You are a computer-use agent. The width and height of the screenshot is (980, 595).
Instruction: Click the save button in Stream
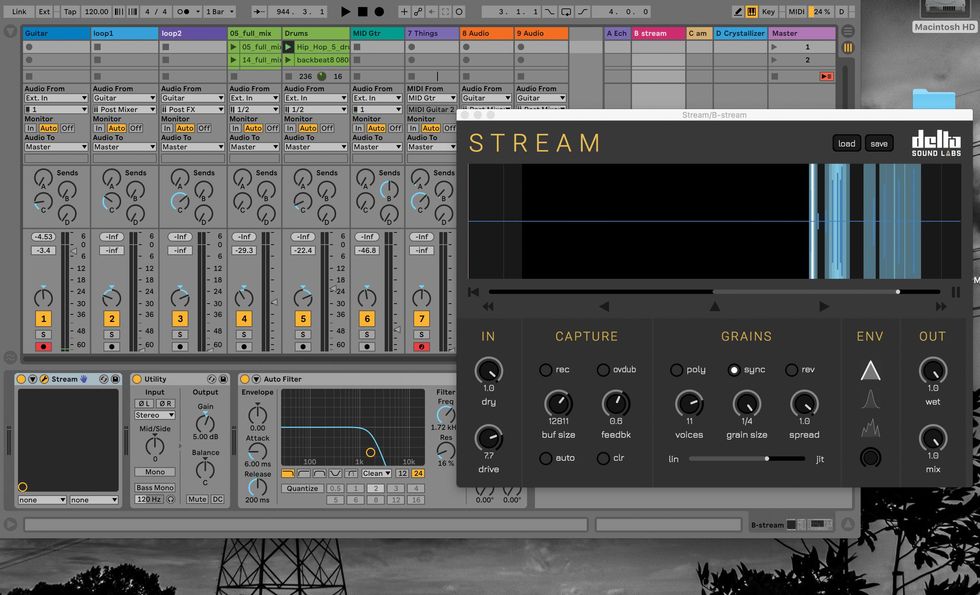[x=879, y=144]
